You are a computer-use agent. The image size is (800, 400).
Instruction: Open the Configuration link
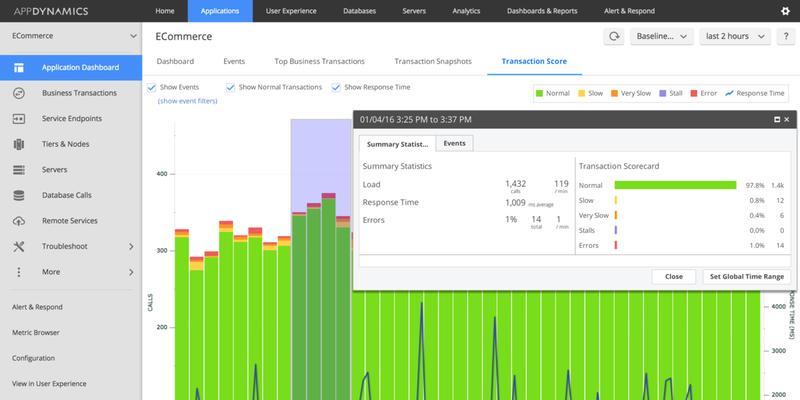tap(33, 358)
